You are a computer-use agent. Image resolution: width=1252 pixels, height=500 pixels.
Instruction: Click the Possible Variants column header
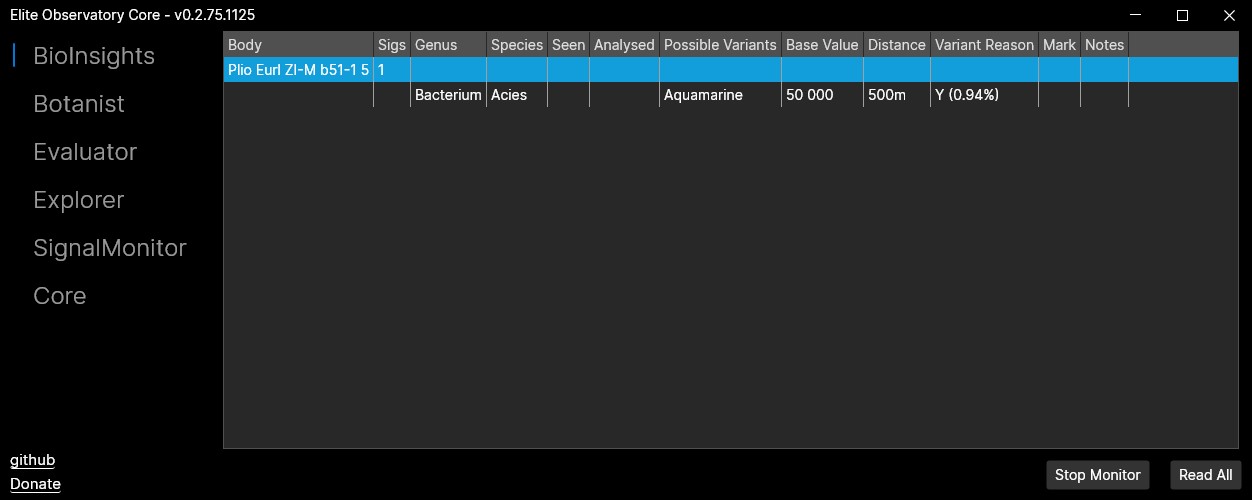720,44
